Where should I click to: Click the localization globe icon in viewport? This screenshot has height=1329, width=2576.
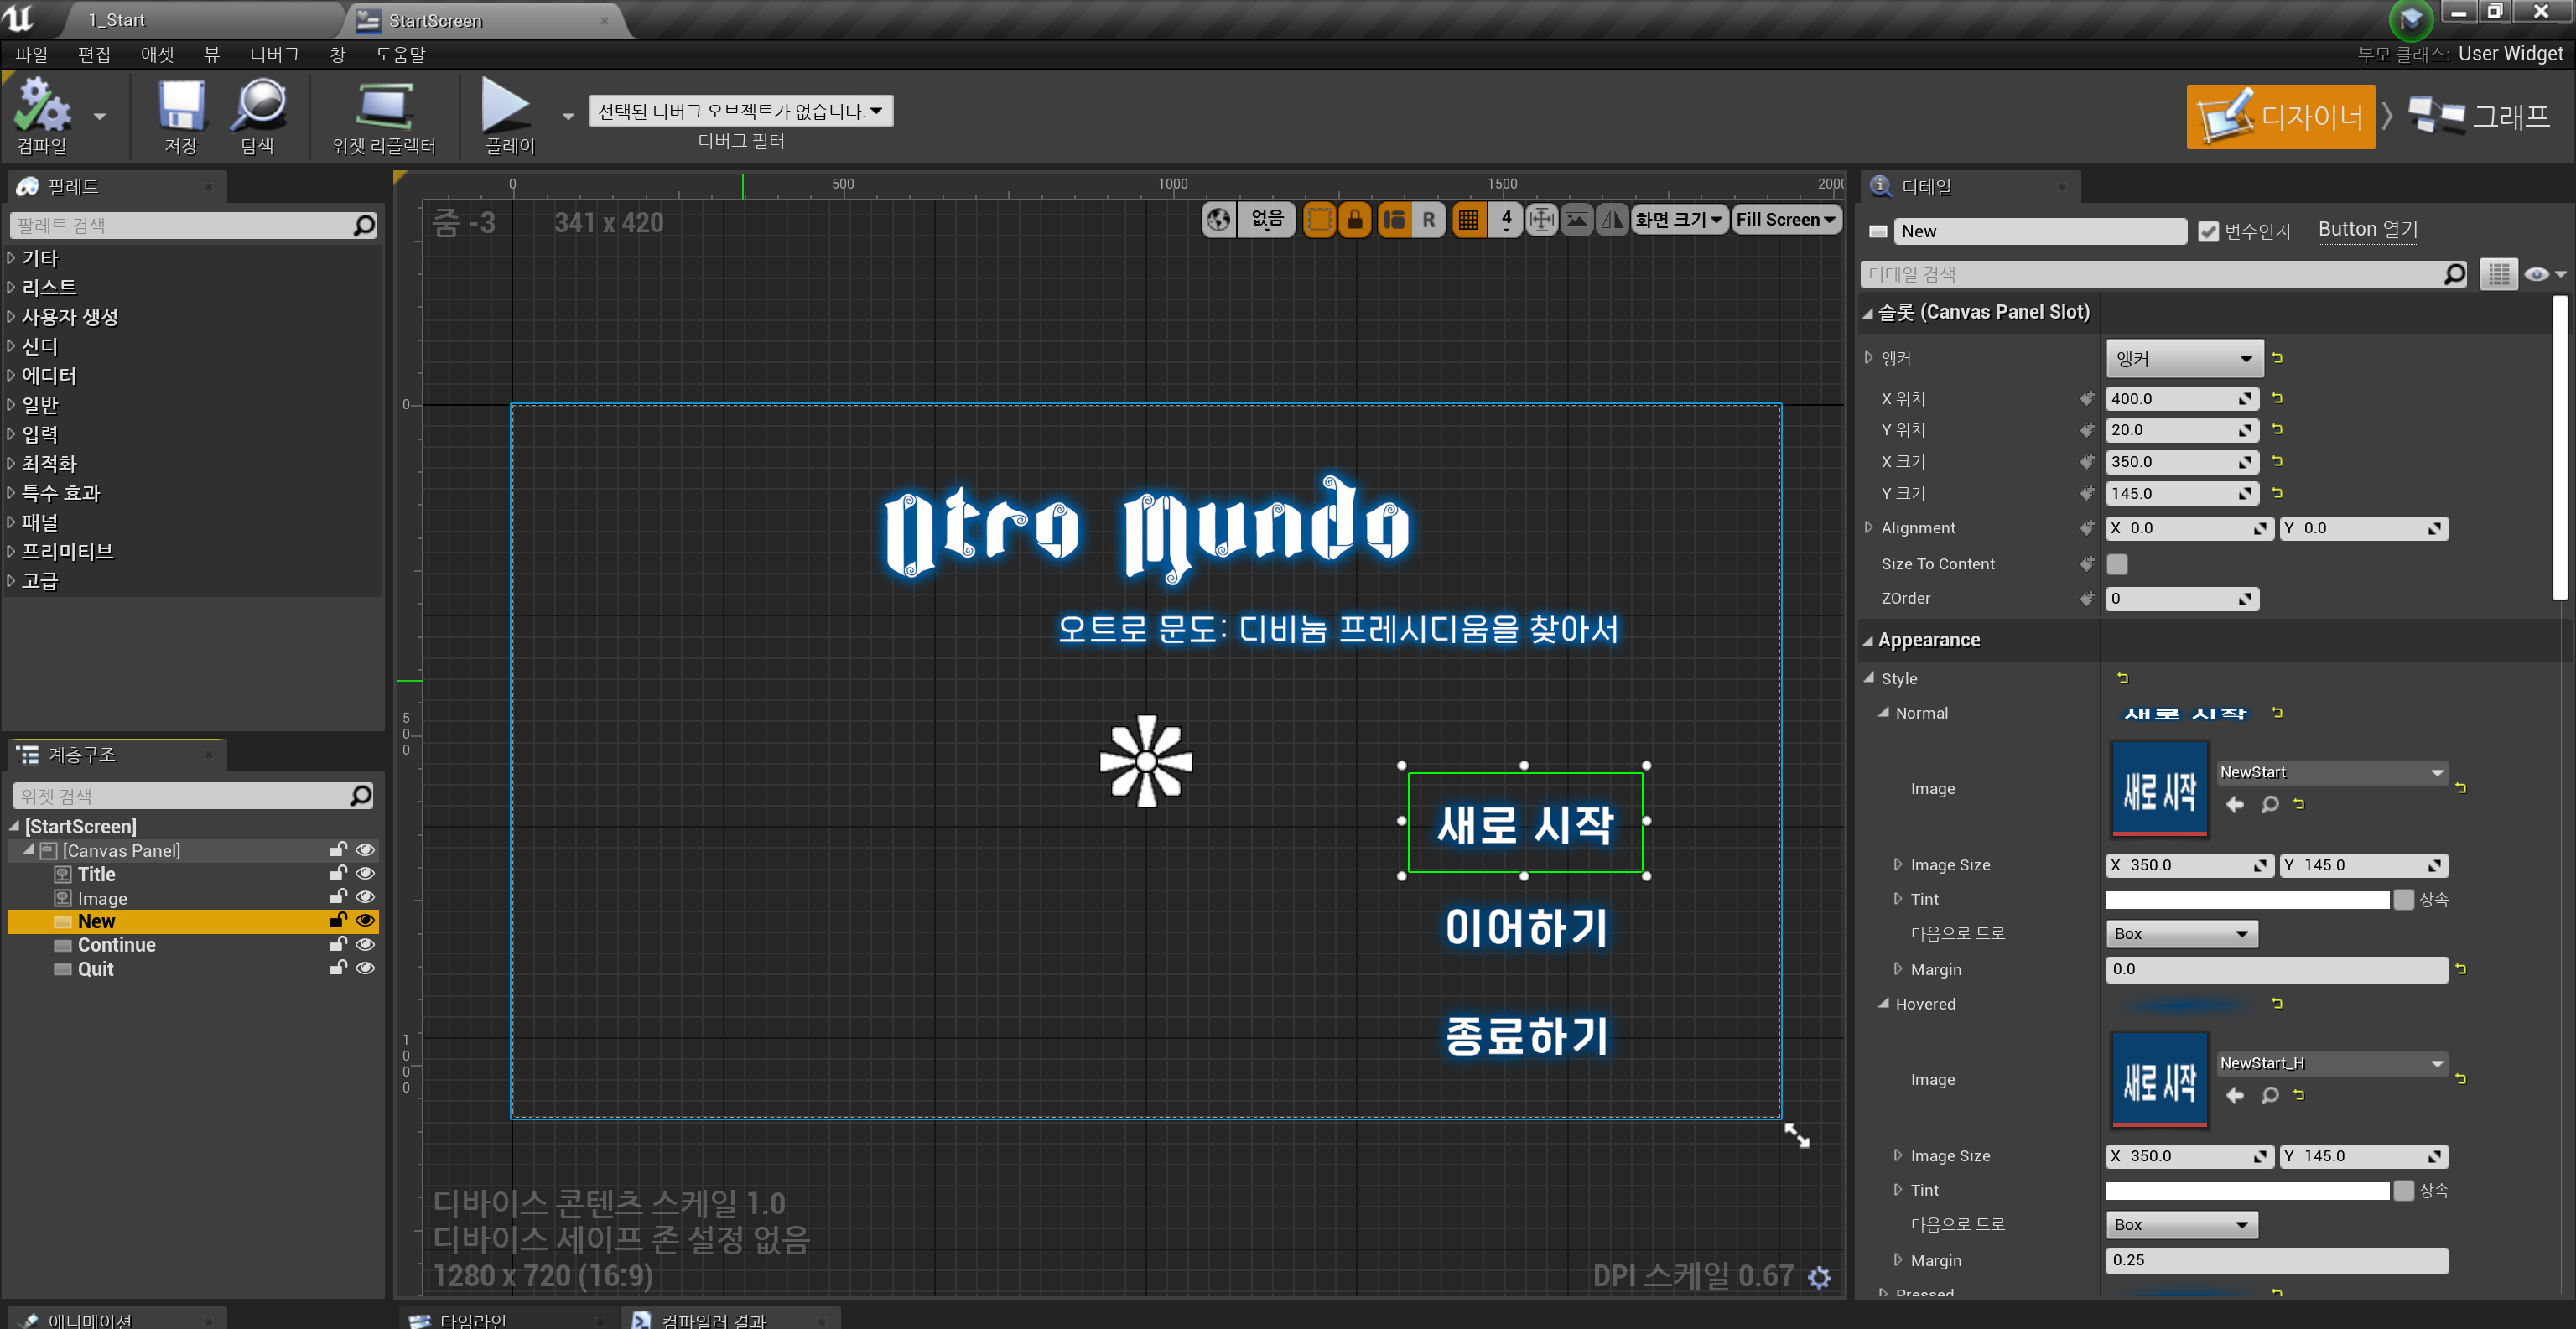click(1218, 220)
